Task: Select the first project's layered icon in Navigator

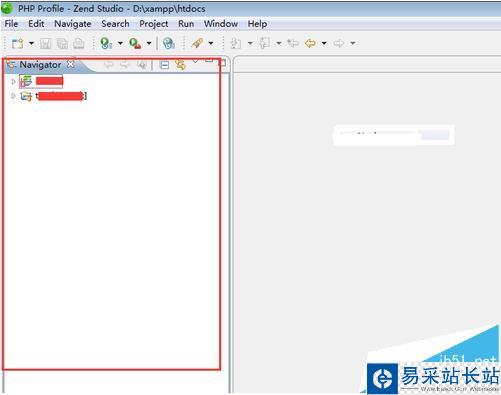Action: pyautogui.click(x=26, y=81)
